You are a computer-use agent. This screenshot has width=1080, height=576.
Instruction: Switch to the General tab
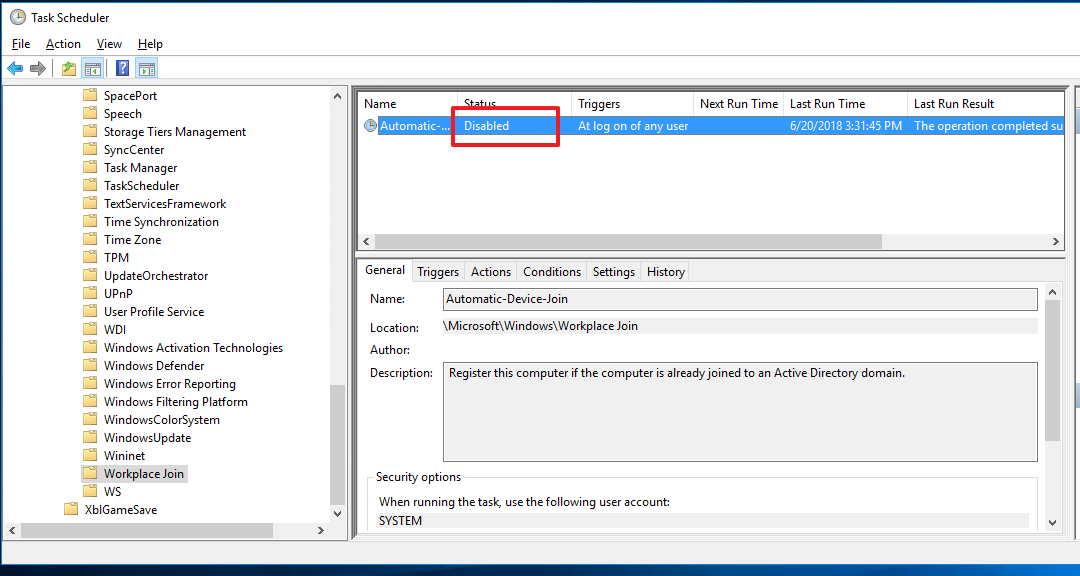[384, 270]
